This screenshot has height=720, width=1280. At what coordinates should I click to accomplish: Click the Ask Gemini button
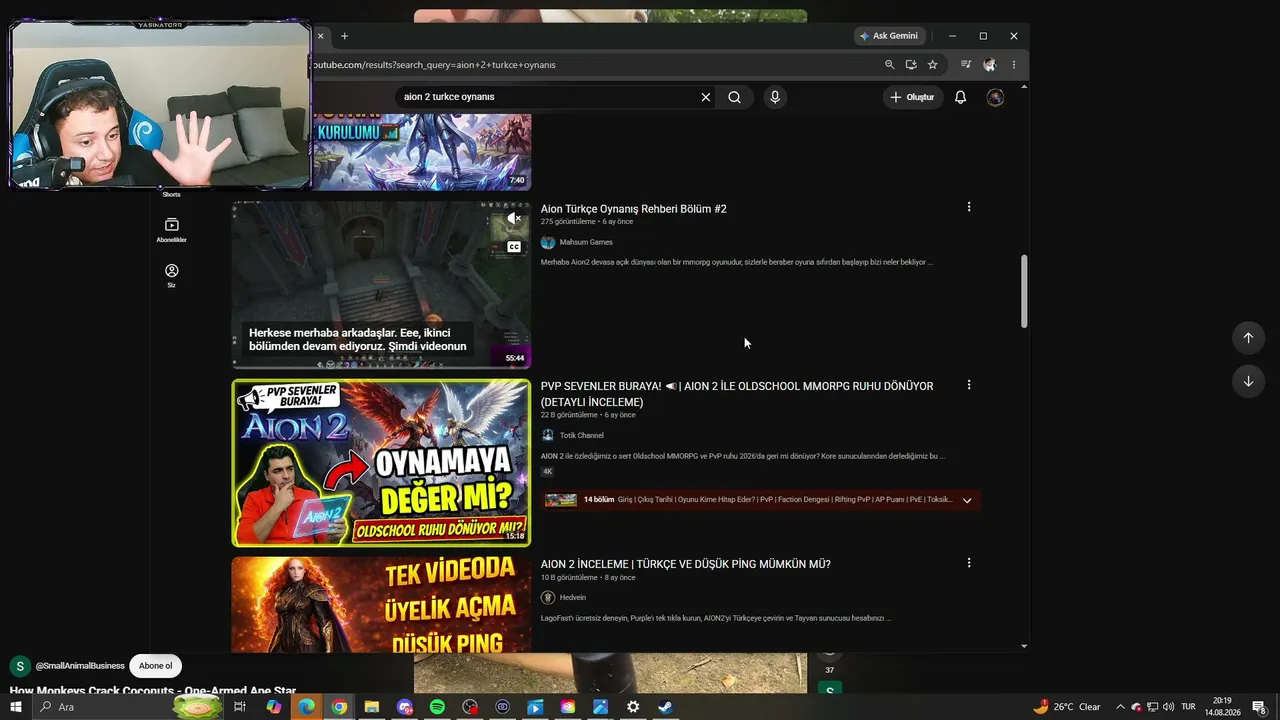pyautogui.click(x=888, y=36)
